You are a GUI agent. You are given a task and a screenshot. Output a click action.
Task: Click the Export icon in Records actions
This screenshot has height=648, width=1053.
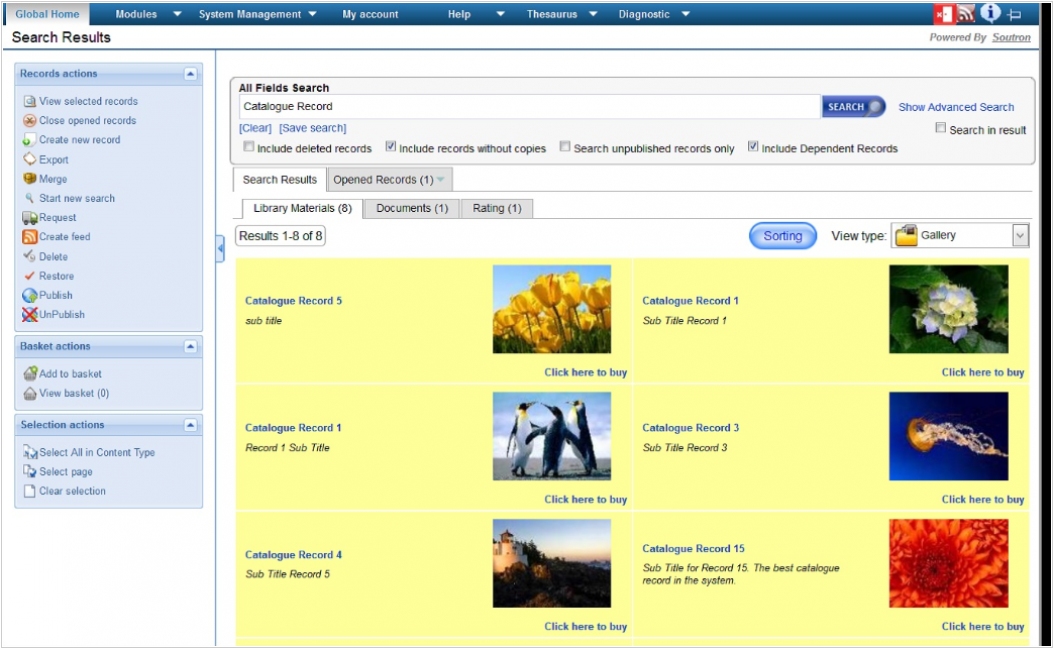click(30, 160)
